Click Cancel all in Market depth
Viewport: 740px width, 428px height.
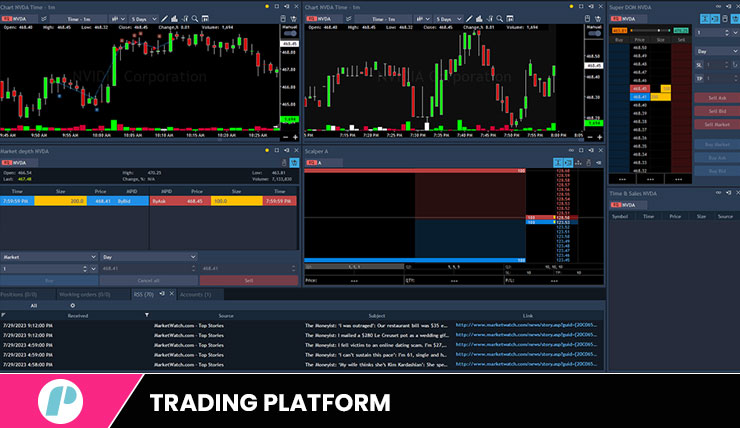(x=149, y=281)
